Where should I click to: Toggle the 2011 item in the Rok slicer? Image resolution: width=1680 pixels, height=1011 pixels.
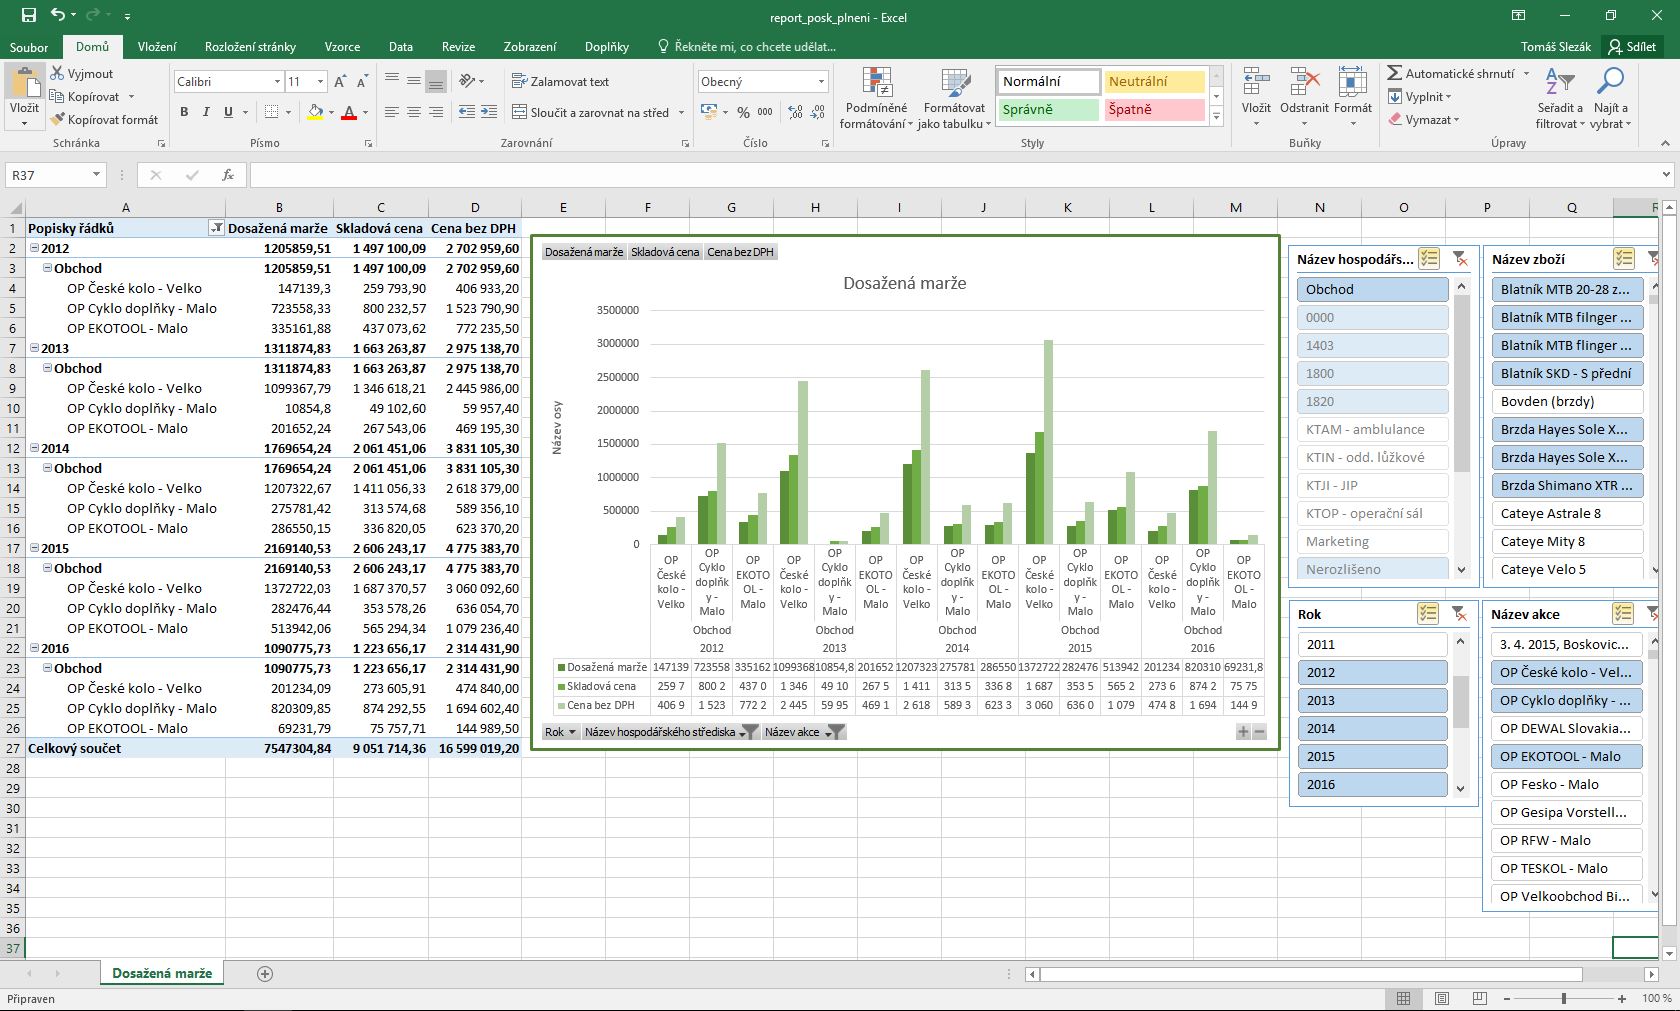(x=1371, y=644)
